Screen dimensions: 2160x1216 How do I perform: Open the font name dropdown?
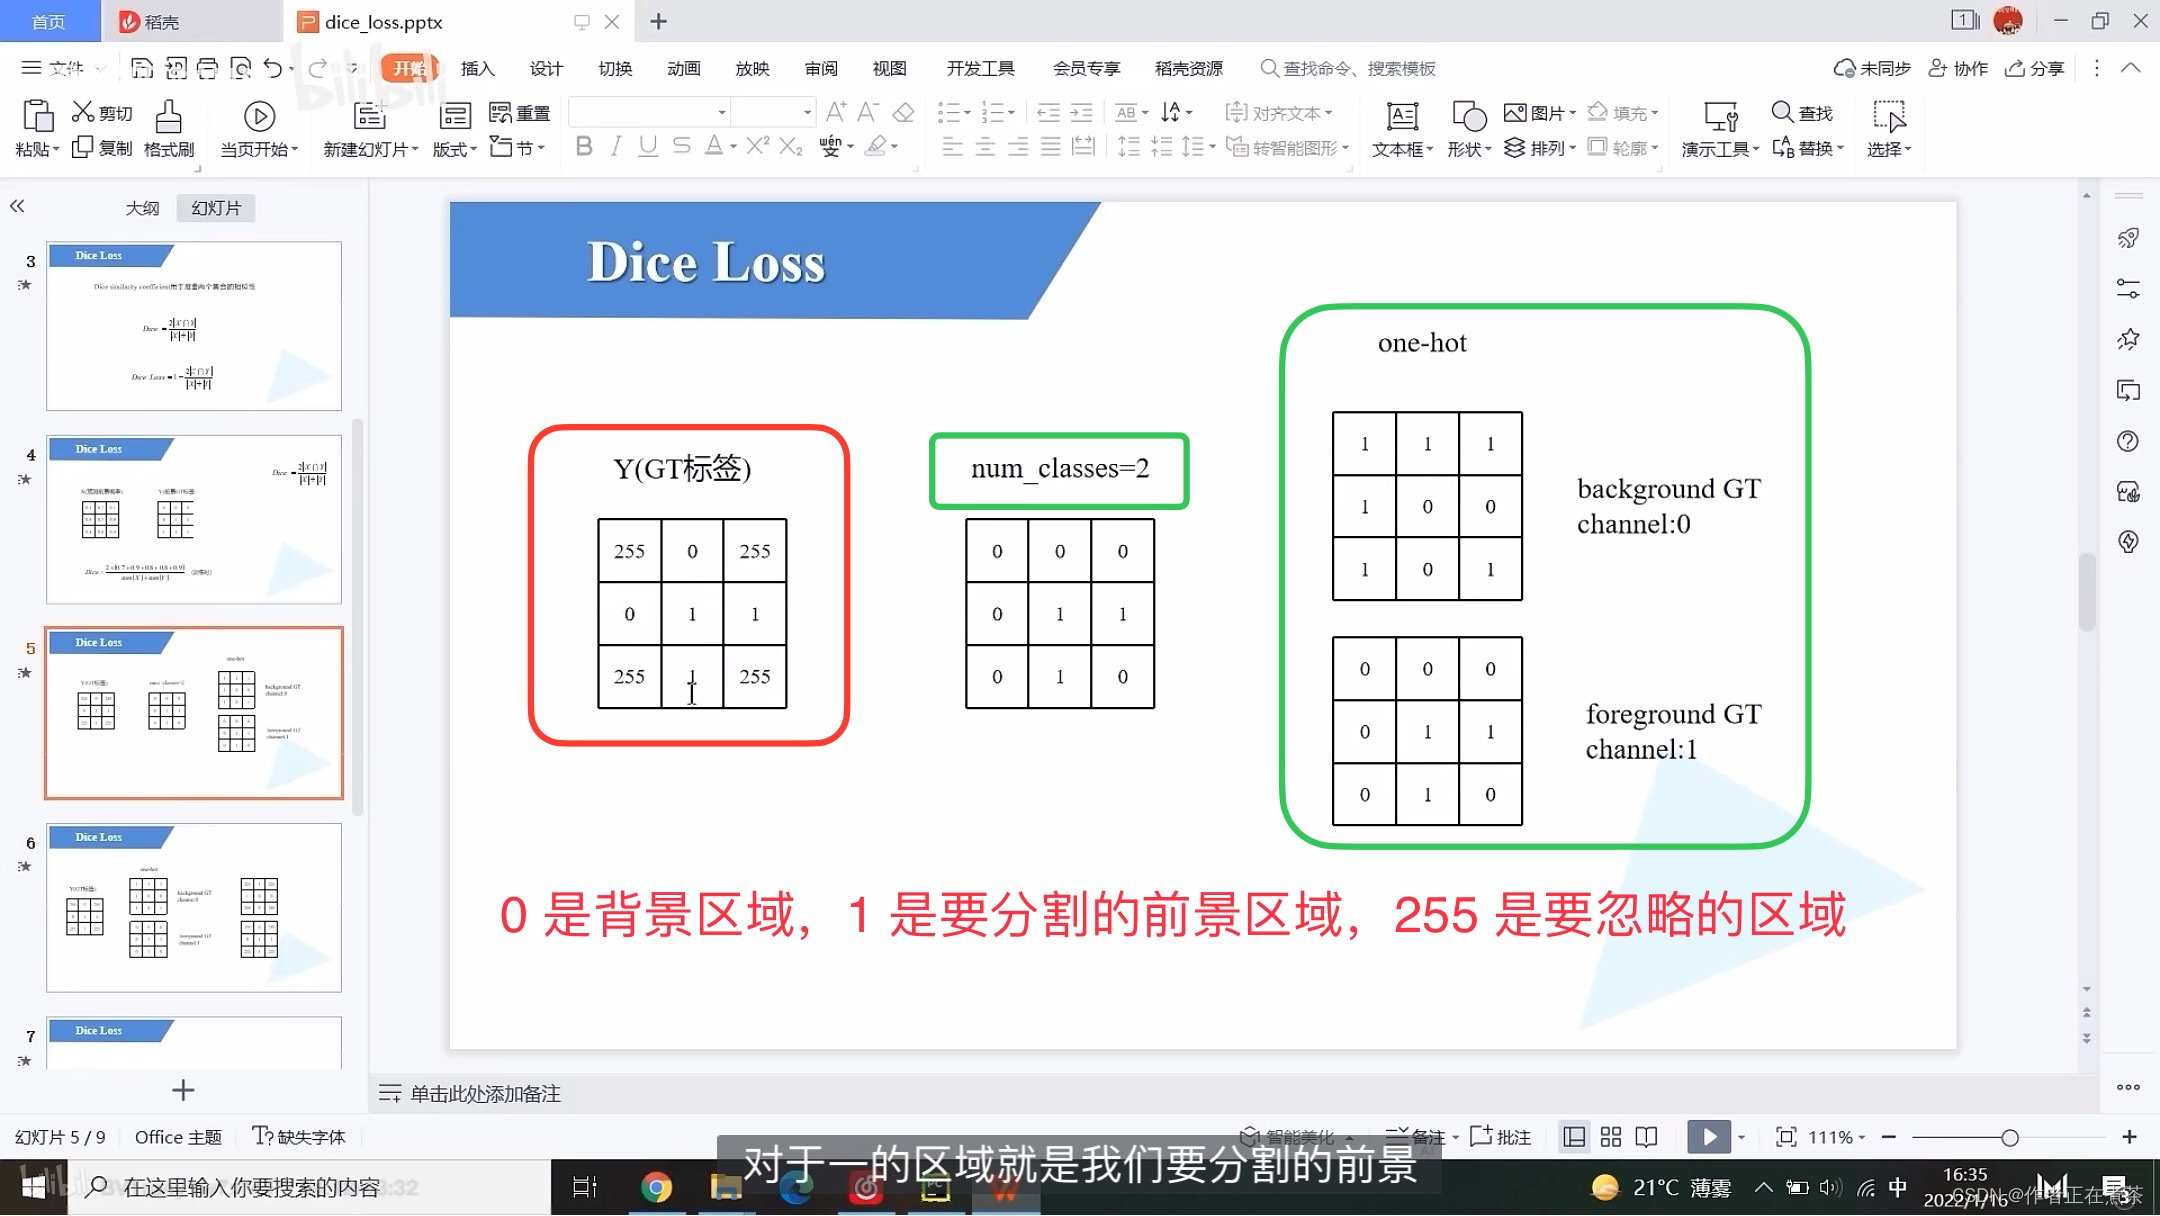[x=721, y=112]
